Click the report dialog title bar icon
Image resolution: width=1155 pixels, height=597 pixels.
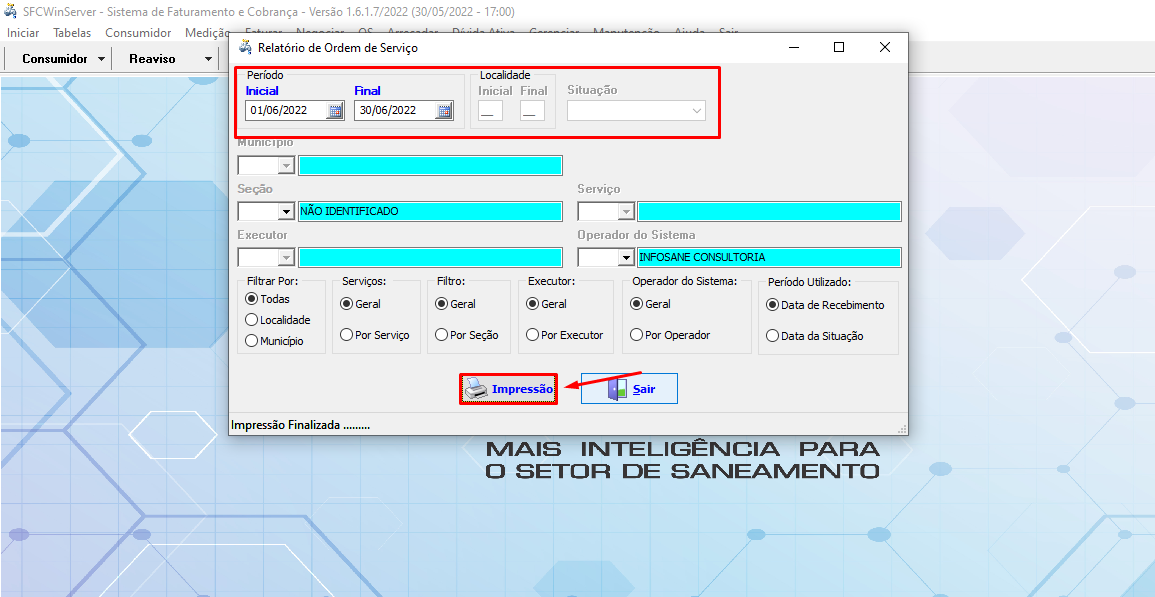[x=245, y=47]
